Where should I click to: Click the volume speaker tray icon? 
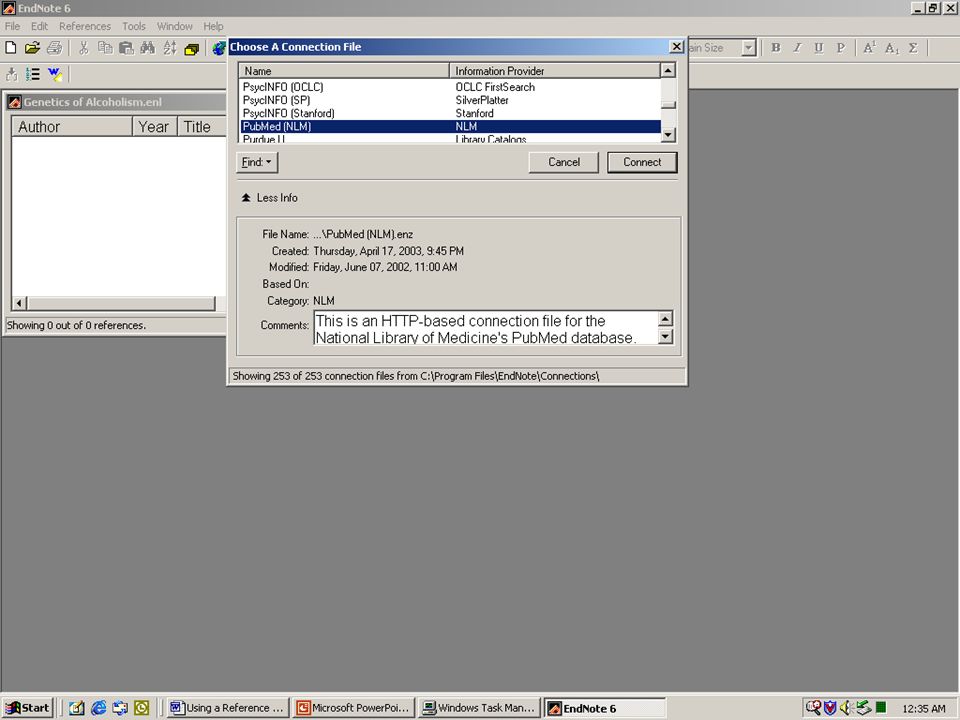pyautogui.click(x=846, y=708)
